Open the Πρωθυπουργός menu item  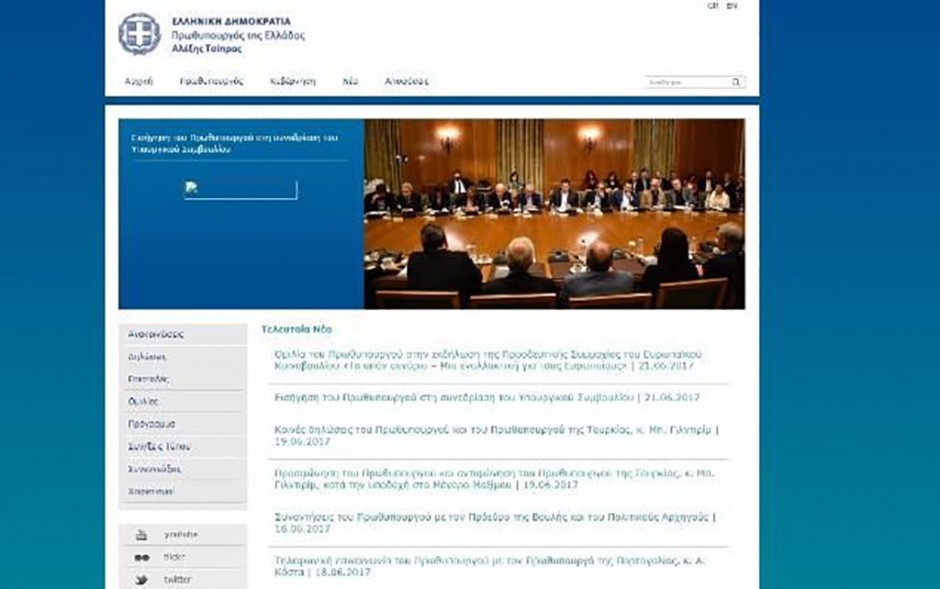[x=211, y=82]
